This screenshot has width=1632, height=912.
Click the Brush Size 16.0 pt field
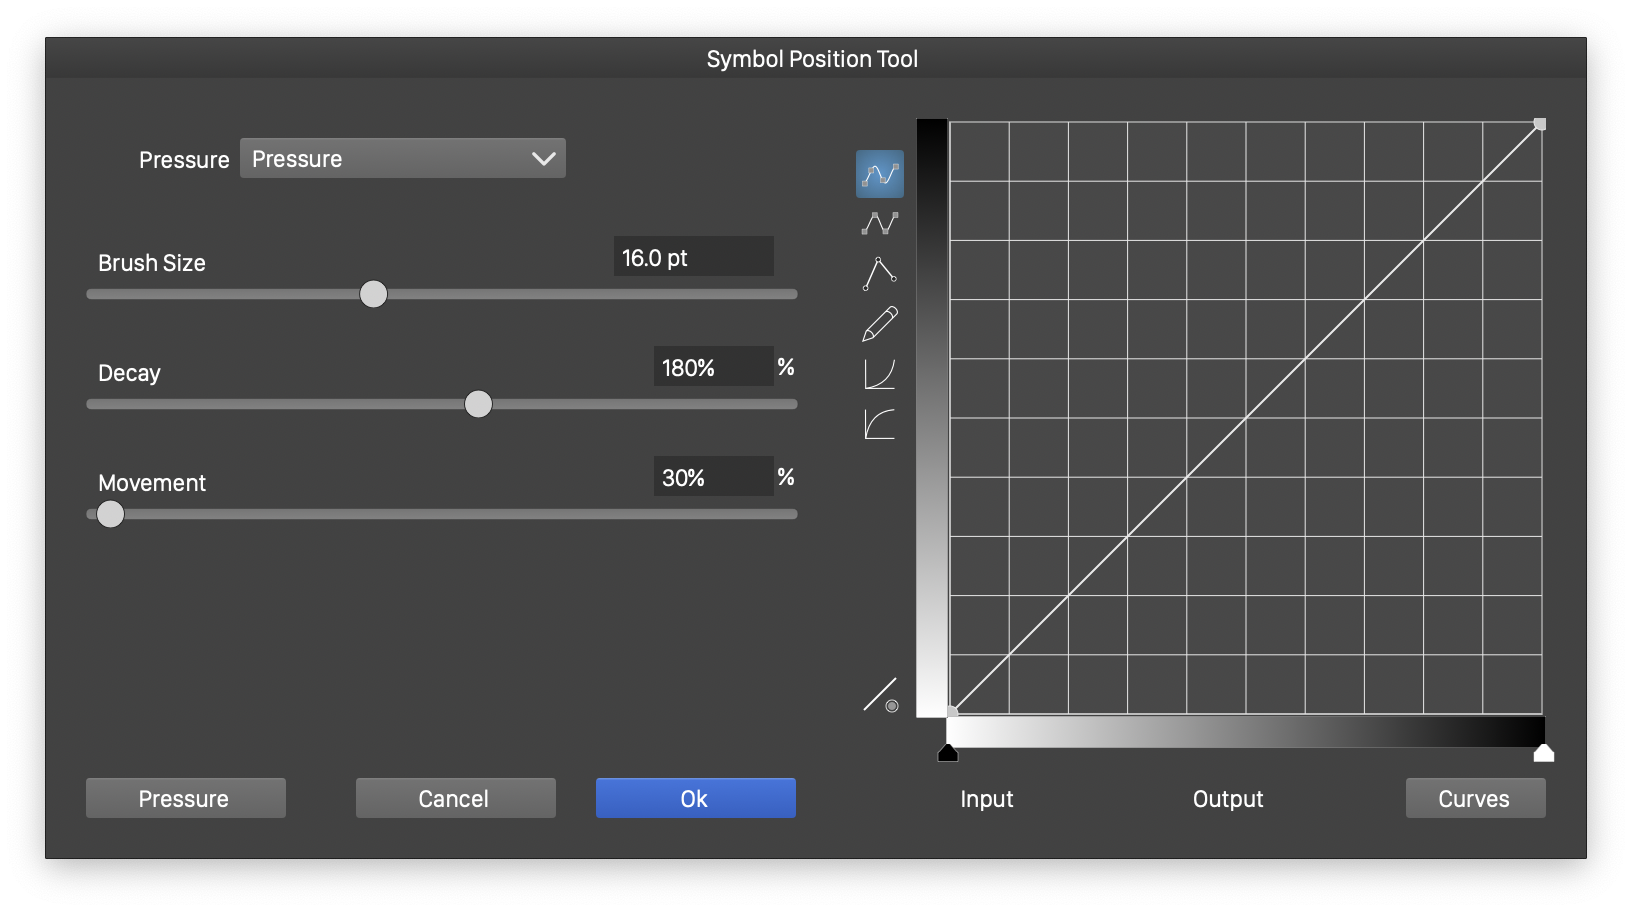click(x=694, y=257)
